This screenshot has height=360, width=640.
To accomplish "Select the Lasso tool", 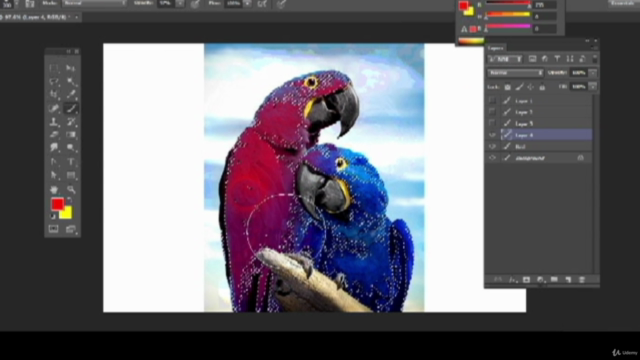I will 53,81.
